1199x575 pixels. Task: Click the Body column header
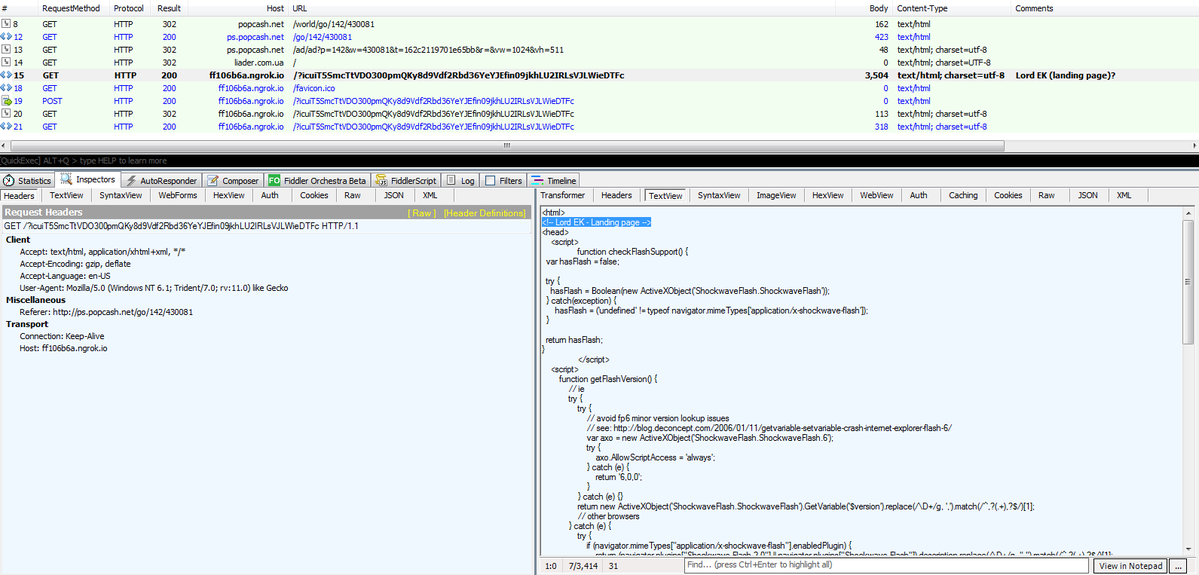pyautogui.click(x=864, y=8)
